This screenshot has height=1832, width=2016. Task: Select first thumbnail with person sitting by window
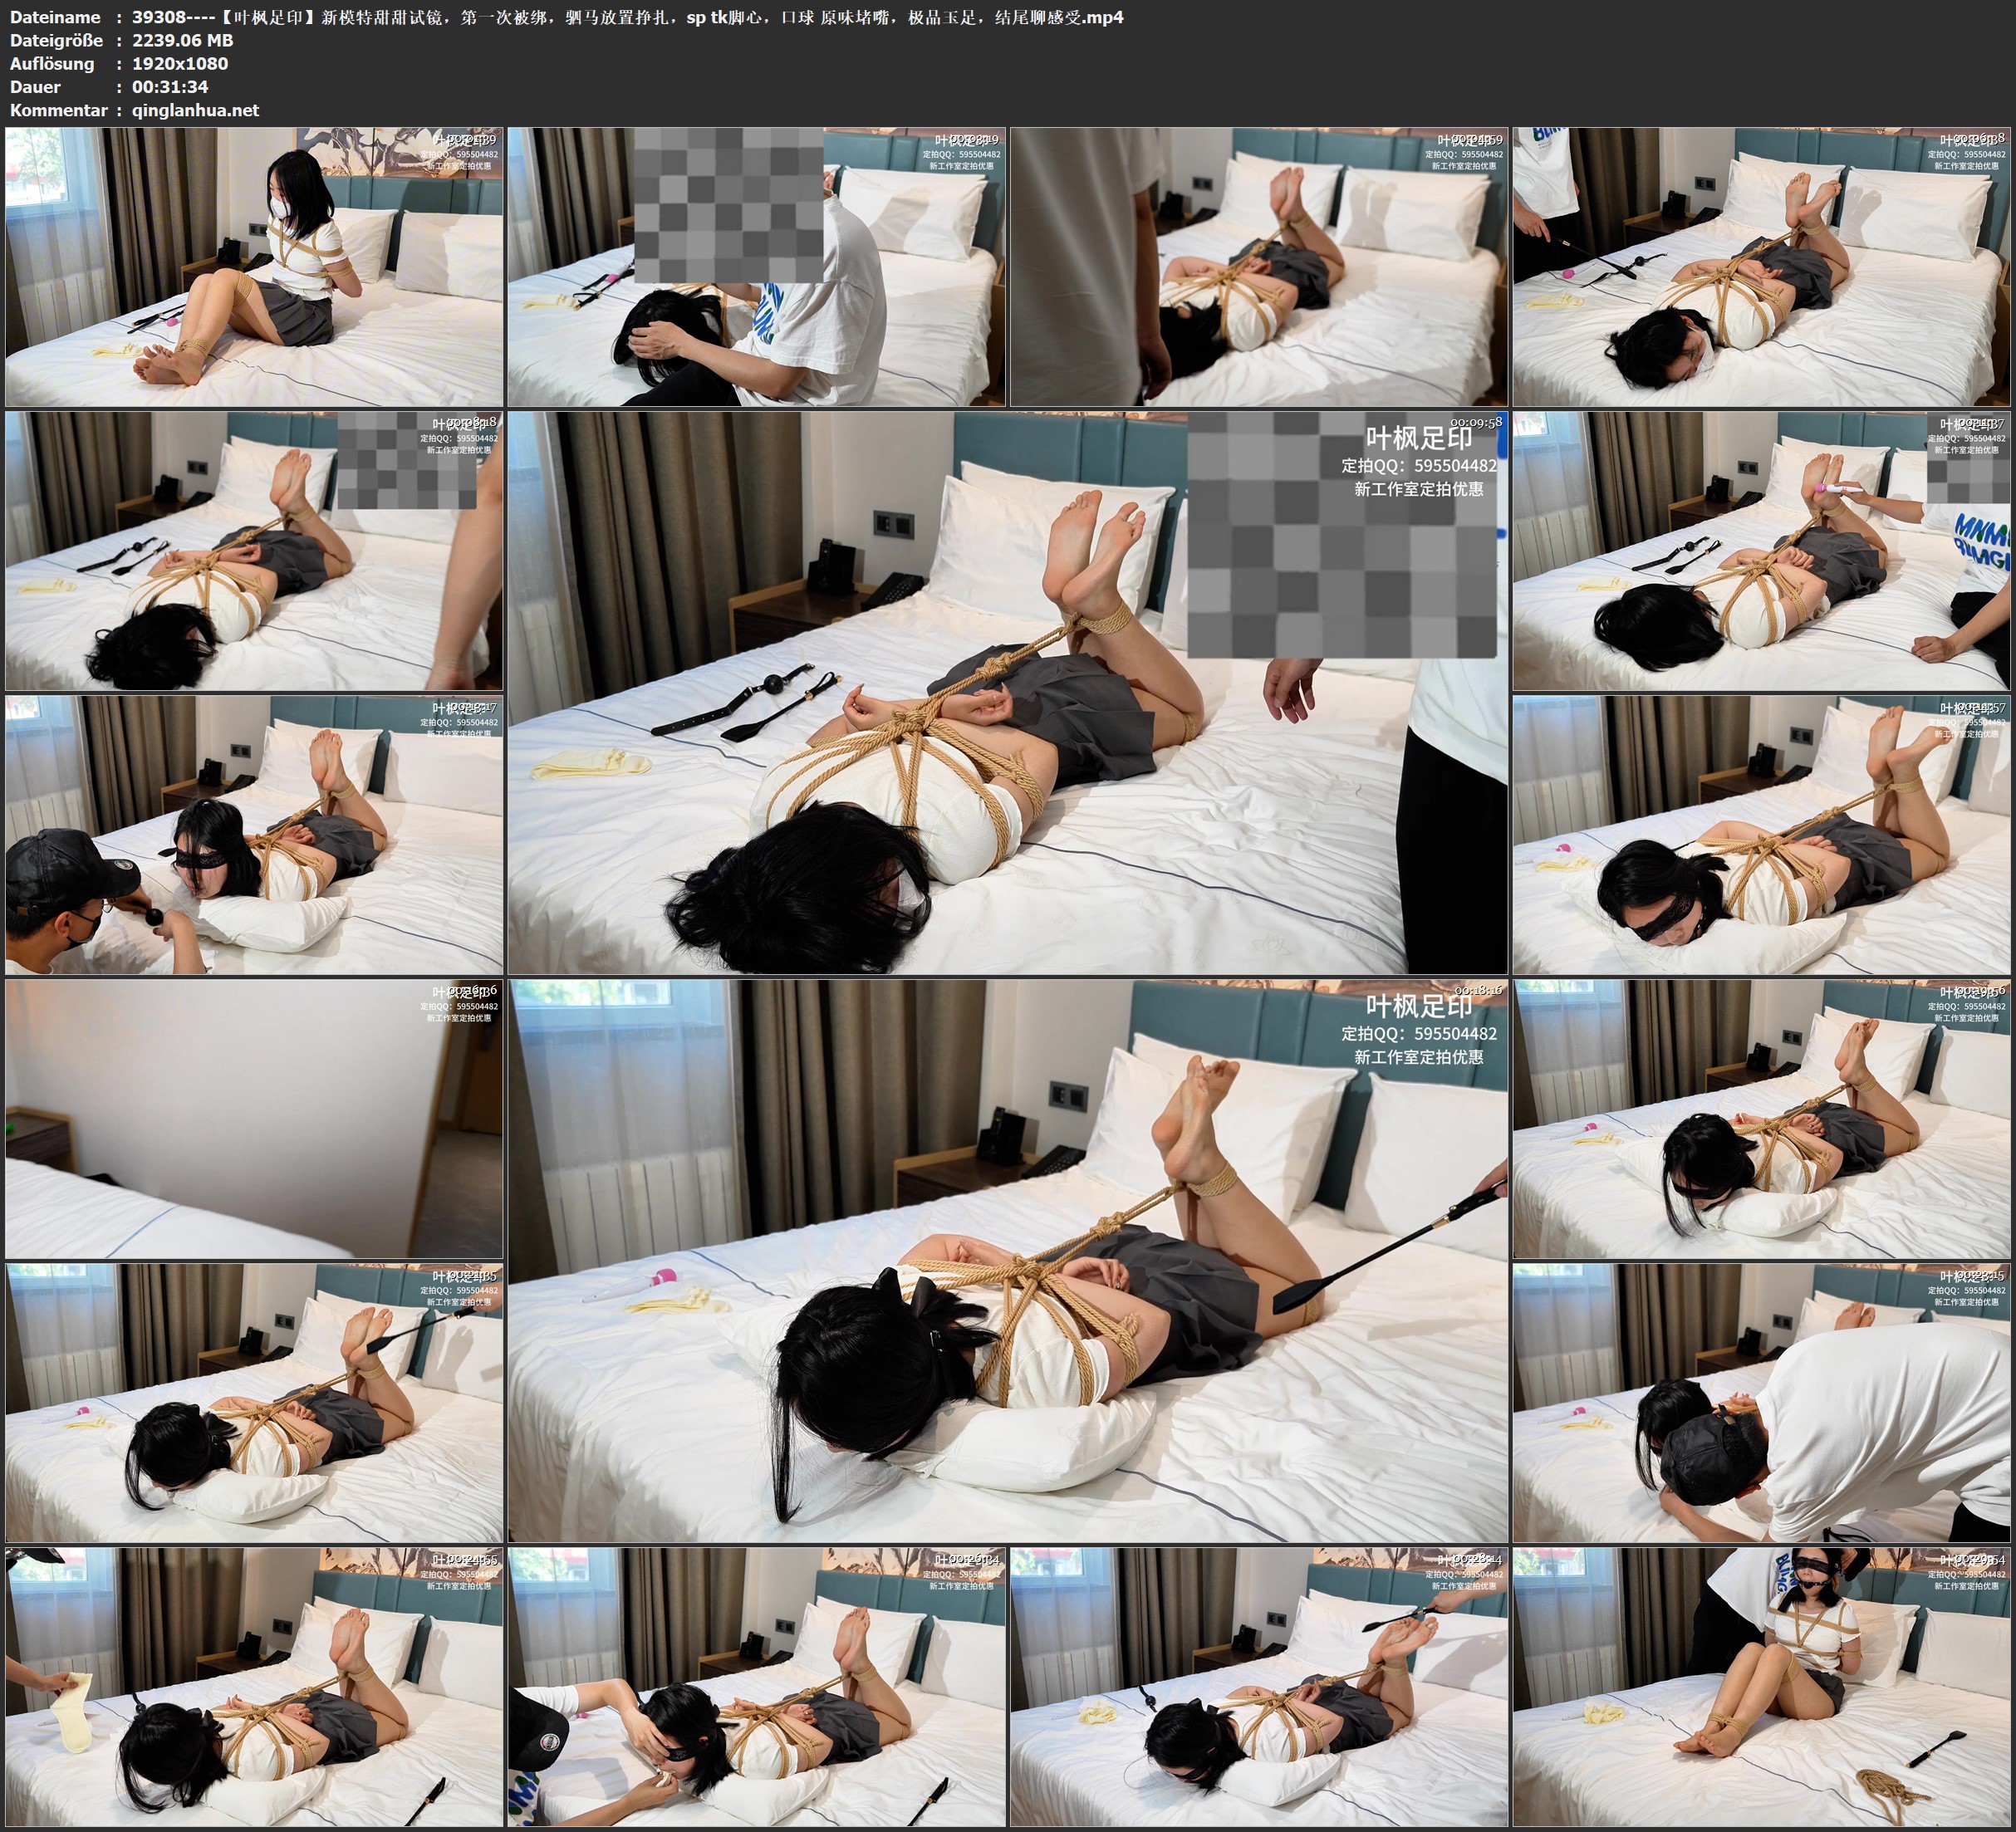click(x=254, y=267)
